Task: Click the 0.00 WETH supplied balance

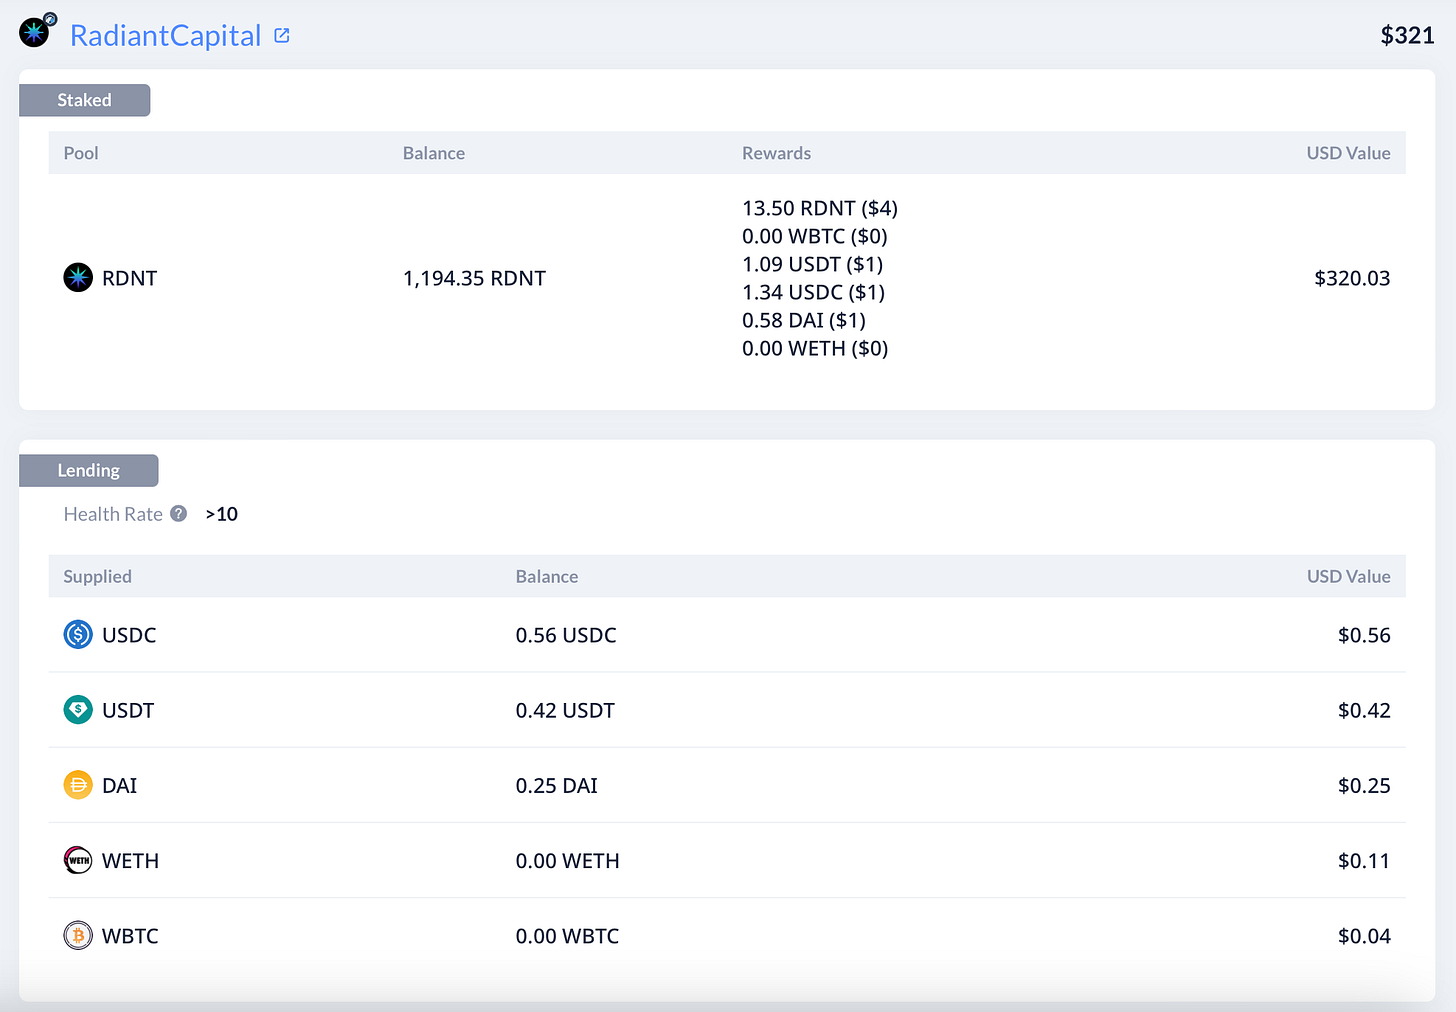Action: (568, 860)
